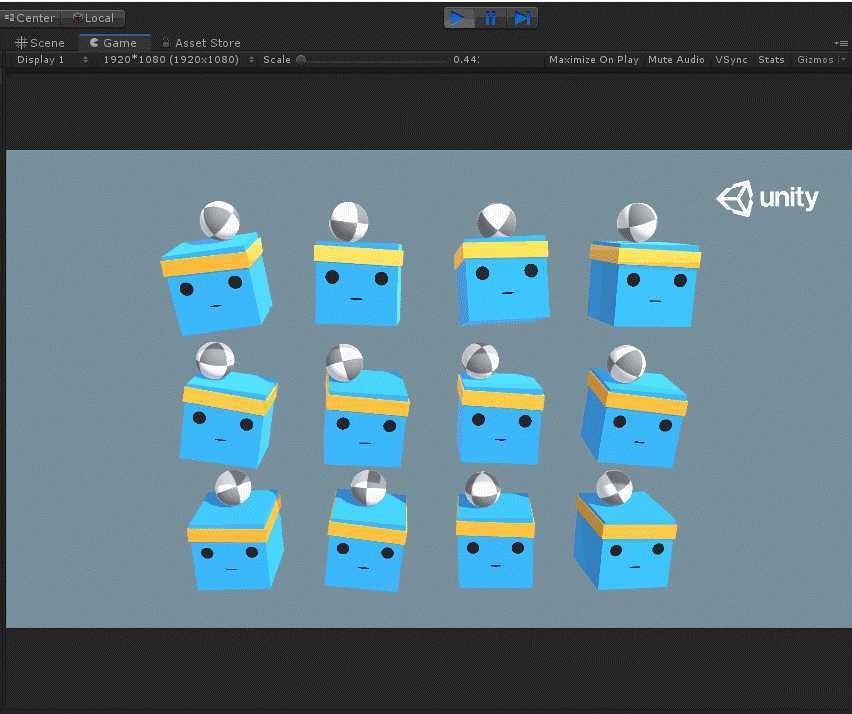Open the Game panel options menu icon

[841, 43]
